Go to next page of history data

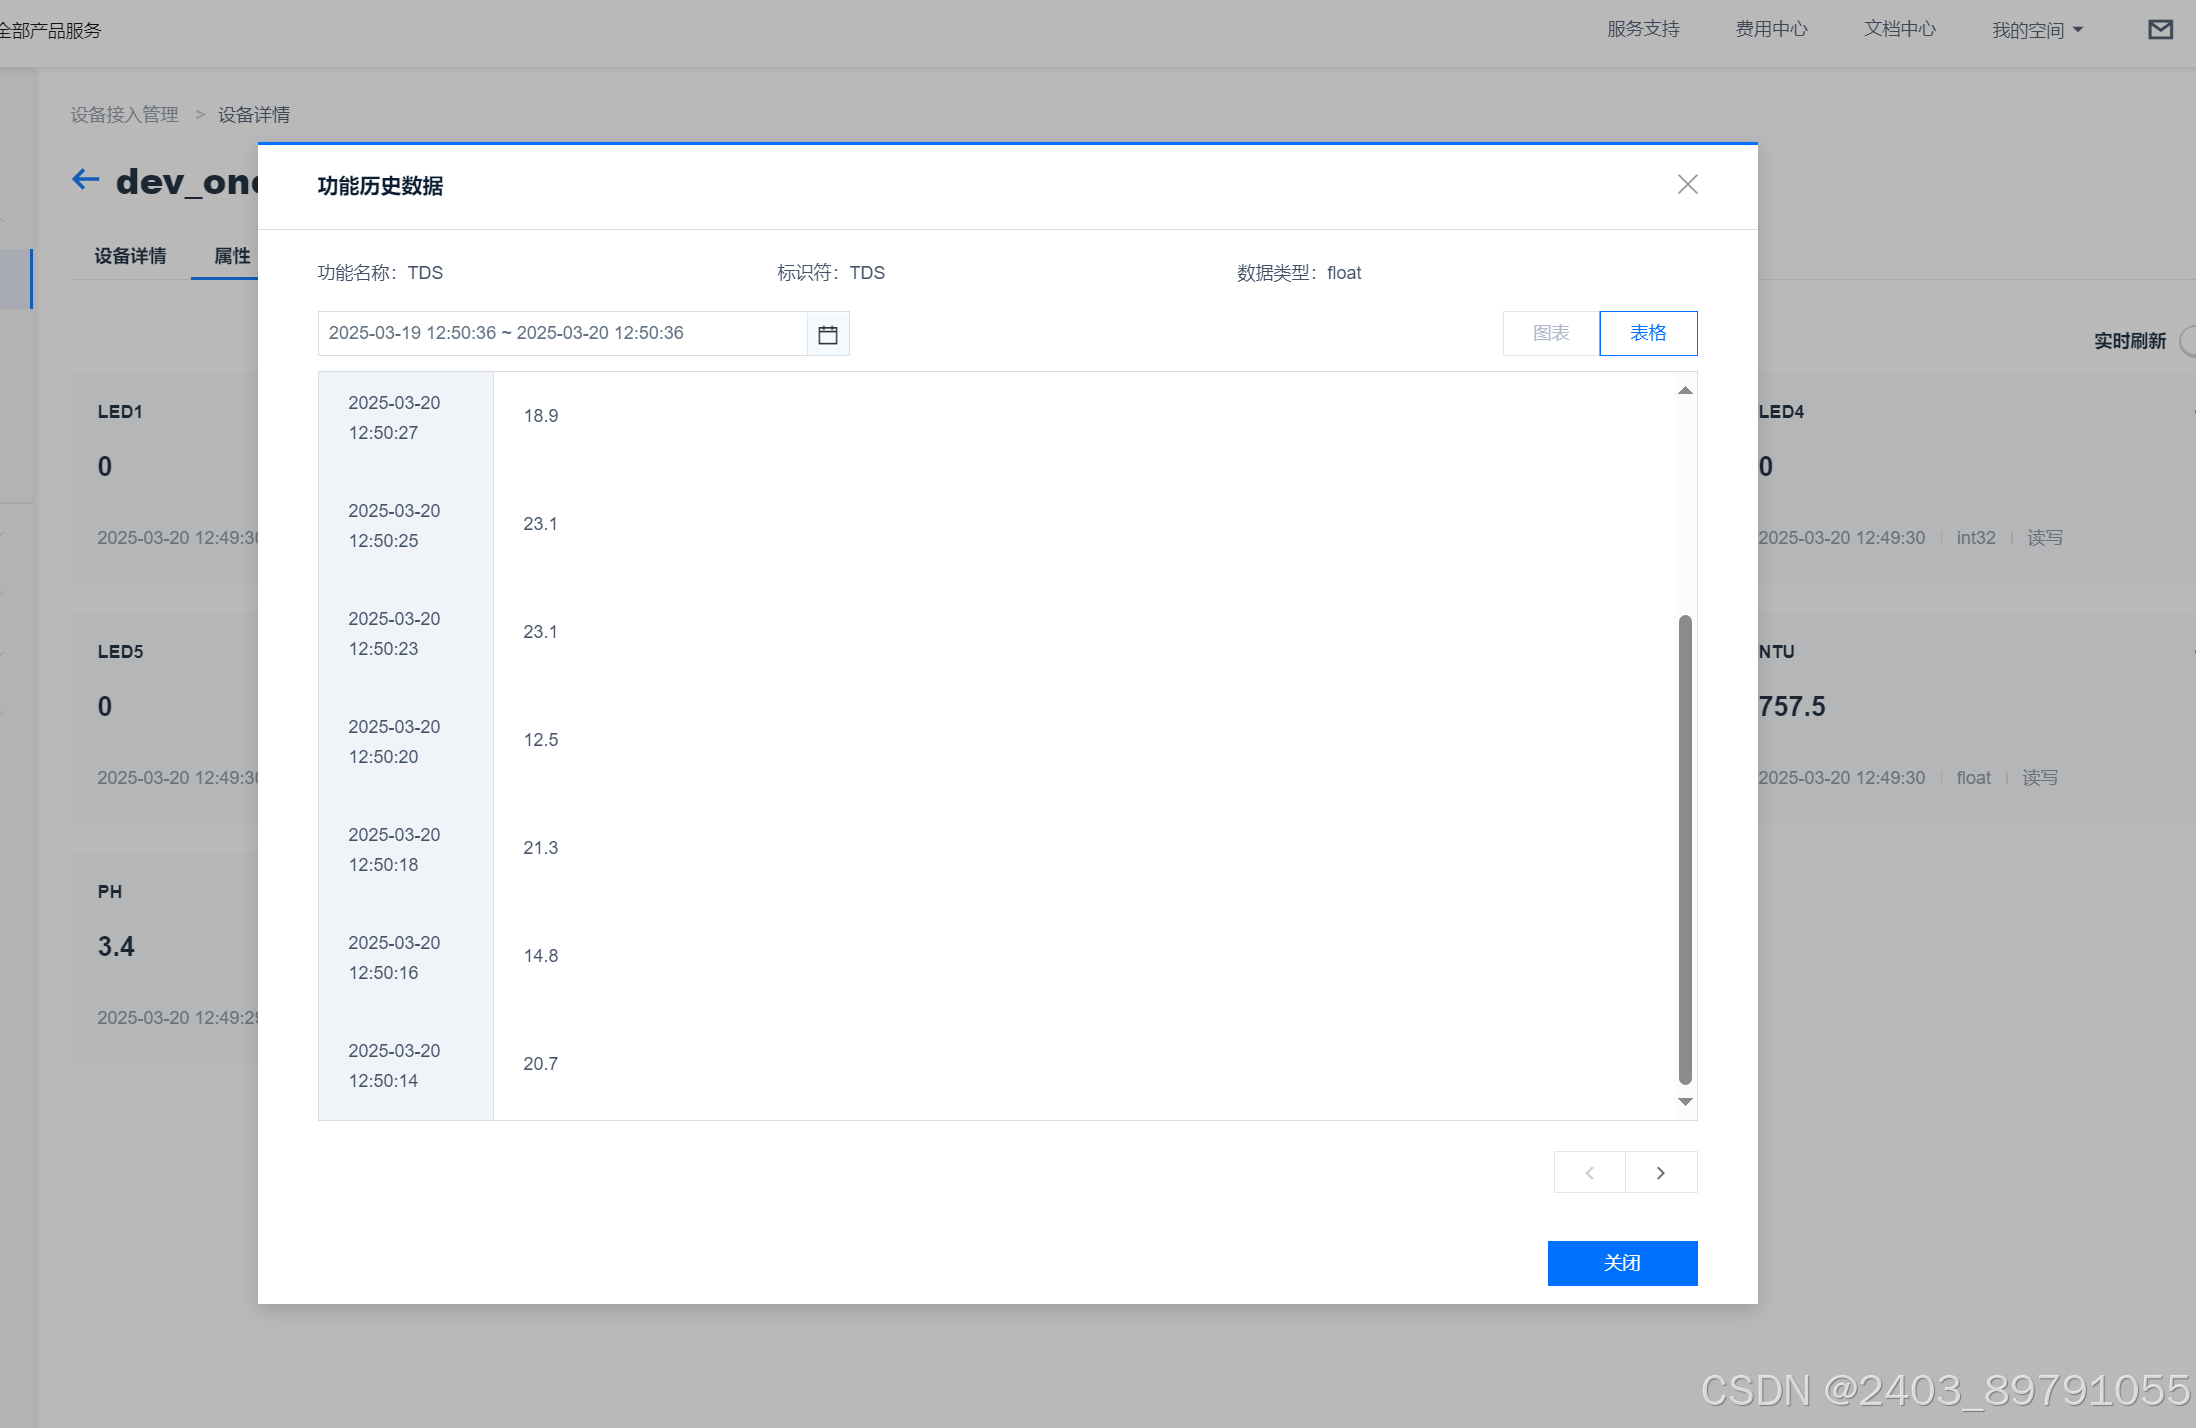coord(1660,1172)
